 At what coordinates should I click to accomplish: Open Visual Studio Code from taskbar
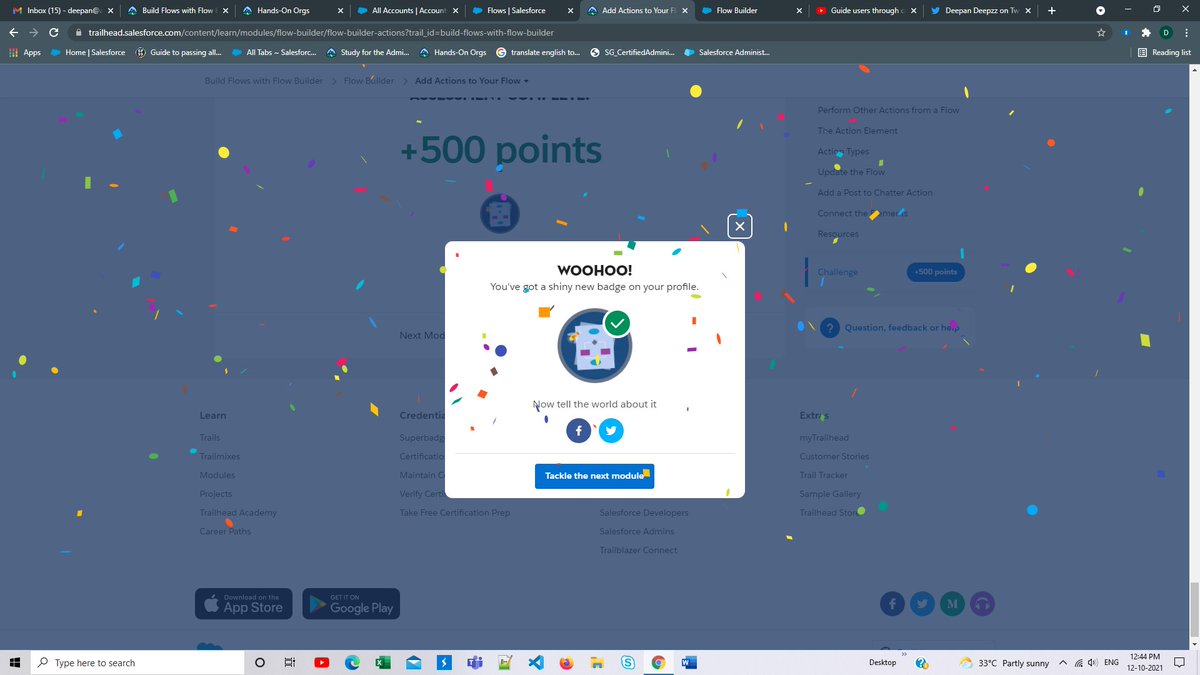535,662
